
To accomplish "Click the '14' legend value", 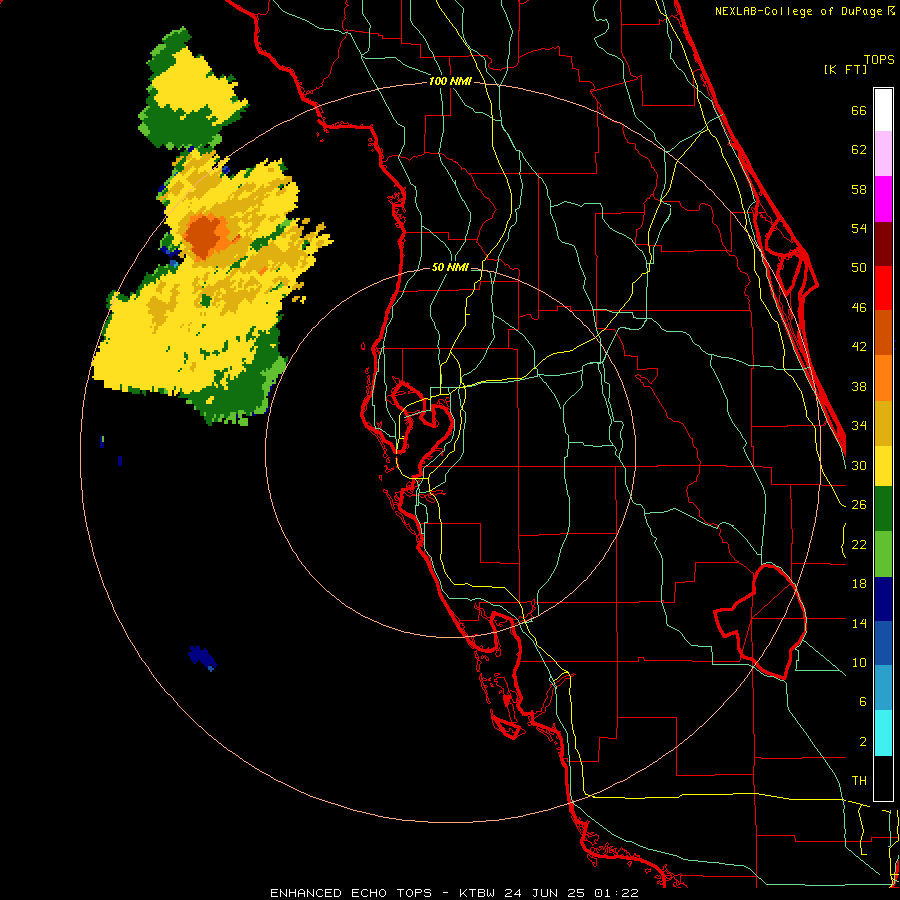I will tap(859, 623).
